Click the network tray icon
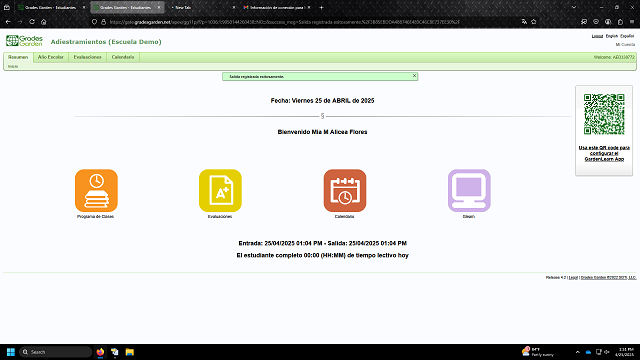This screenshot has height=360, width=640. click(598, 352)
